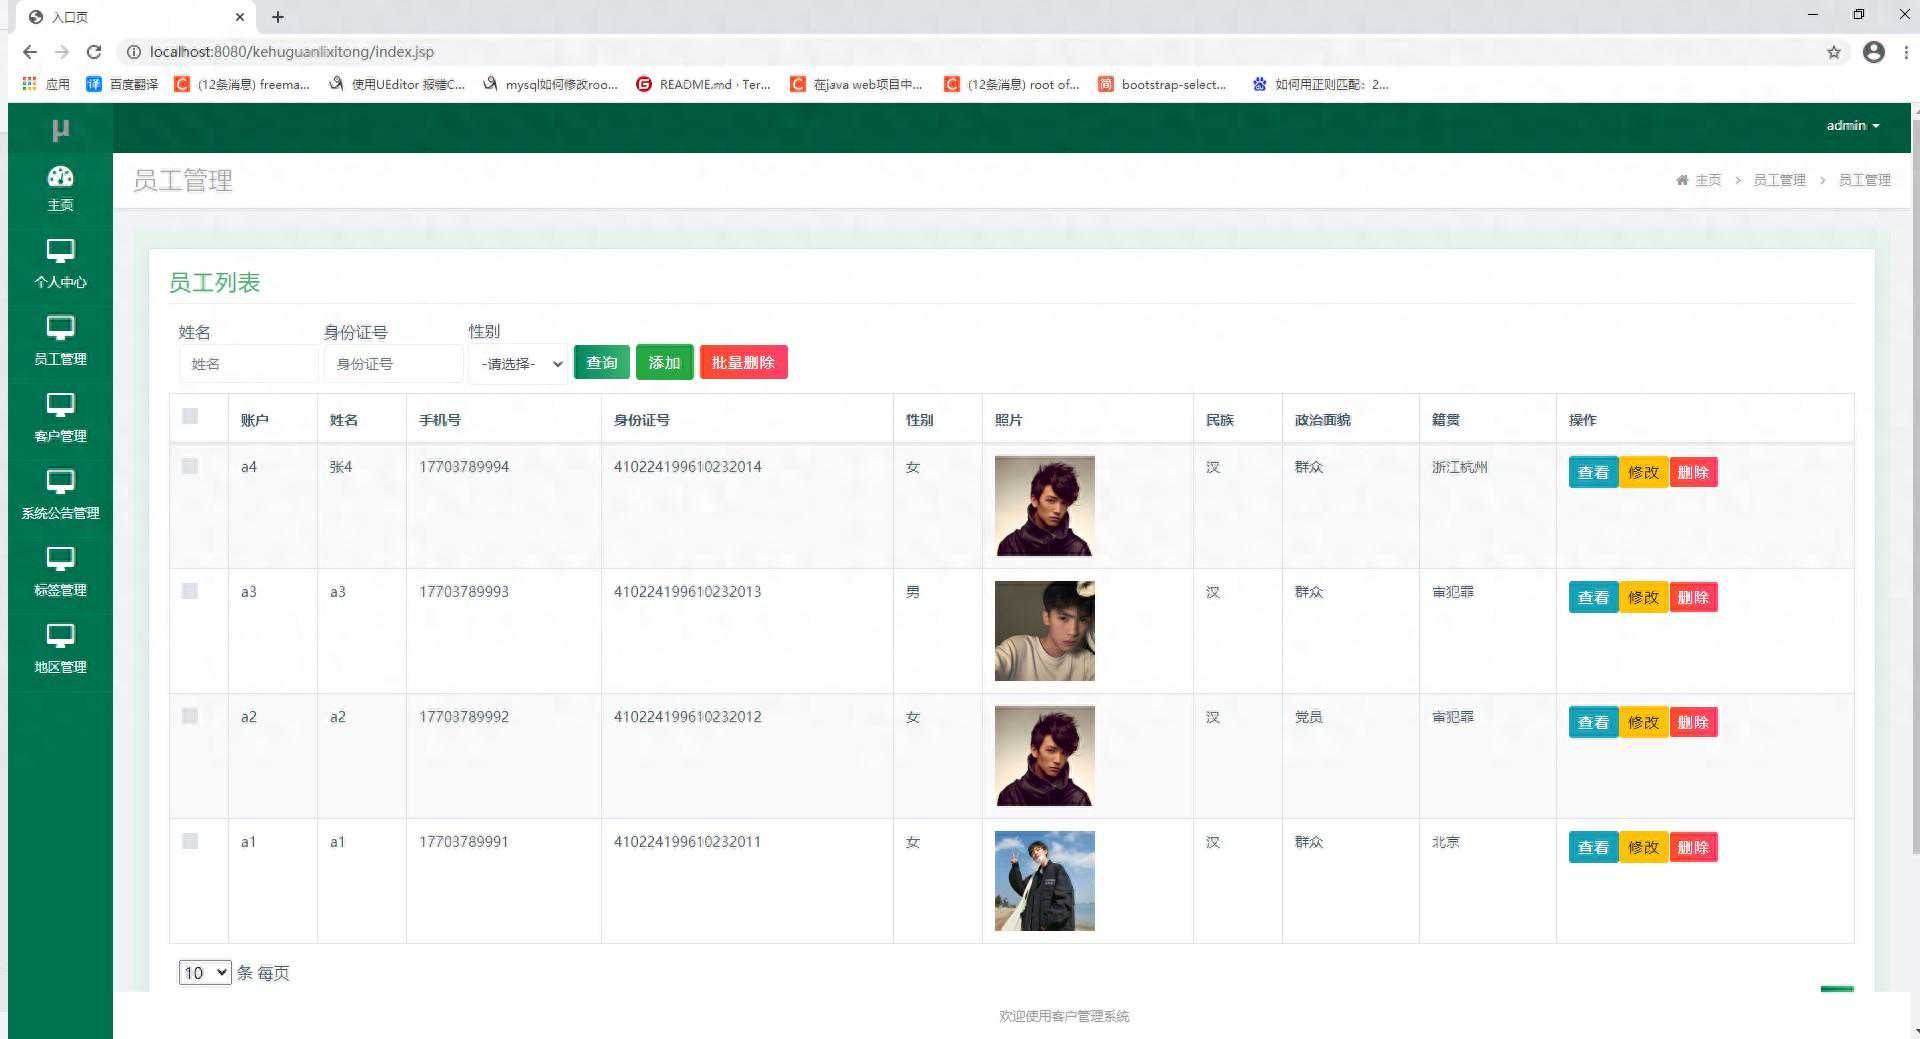Click the 身份证号 search input field

(x=393, y=364)
